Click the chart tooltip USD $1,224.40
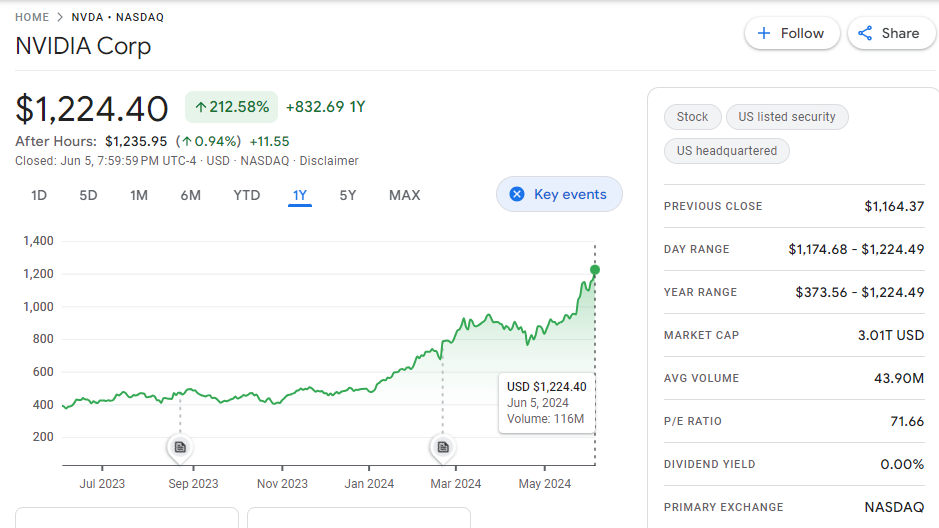The height and width of the screenshot is (528, 939). click(547, 387)
